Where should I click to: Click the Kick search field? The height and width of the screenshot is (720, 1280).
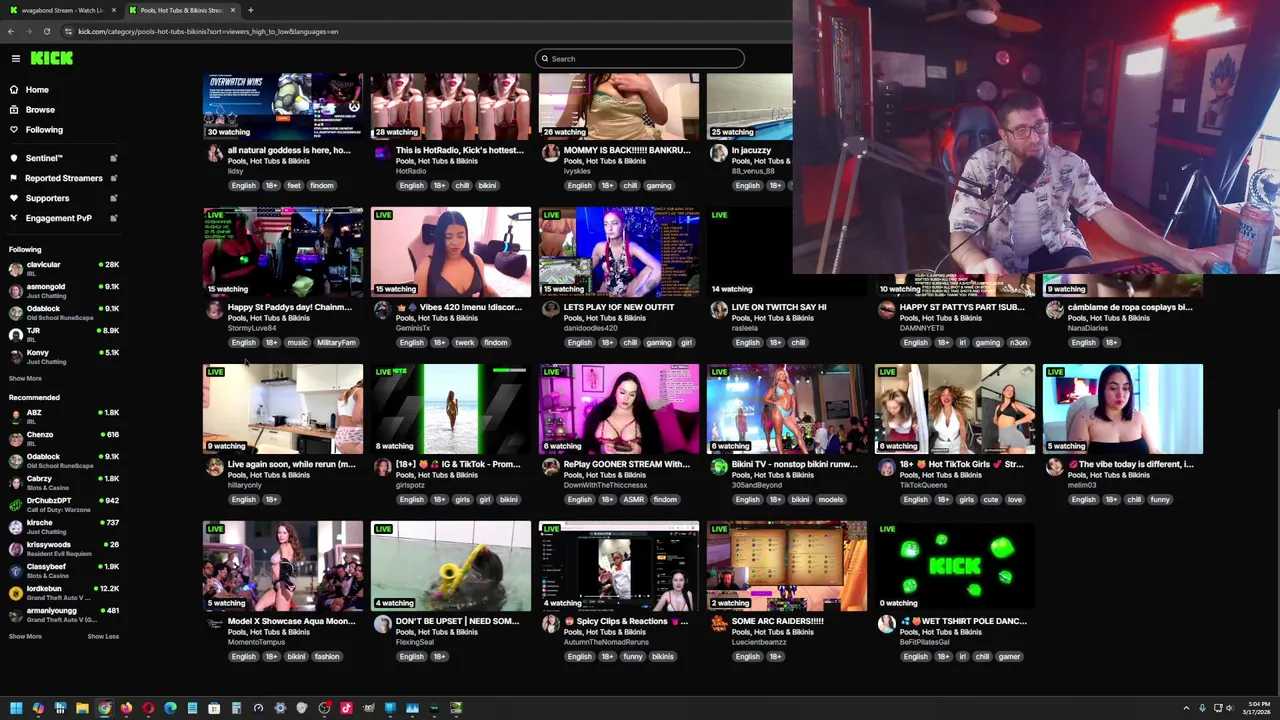[640, 59]
